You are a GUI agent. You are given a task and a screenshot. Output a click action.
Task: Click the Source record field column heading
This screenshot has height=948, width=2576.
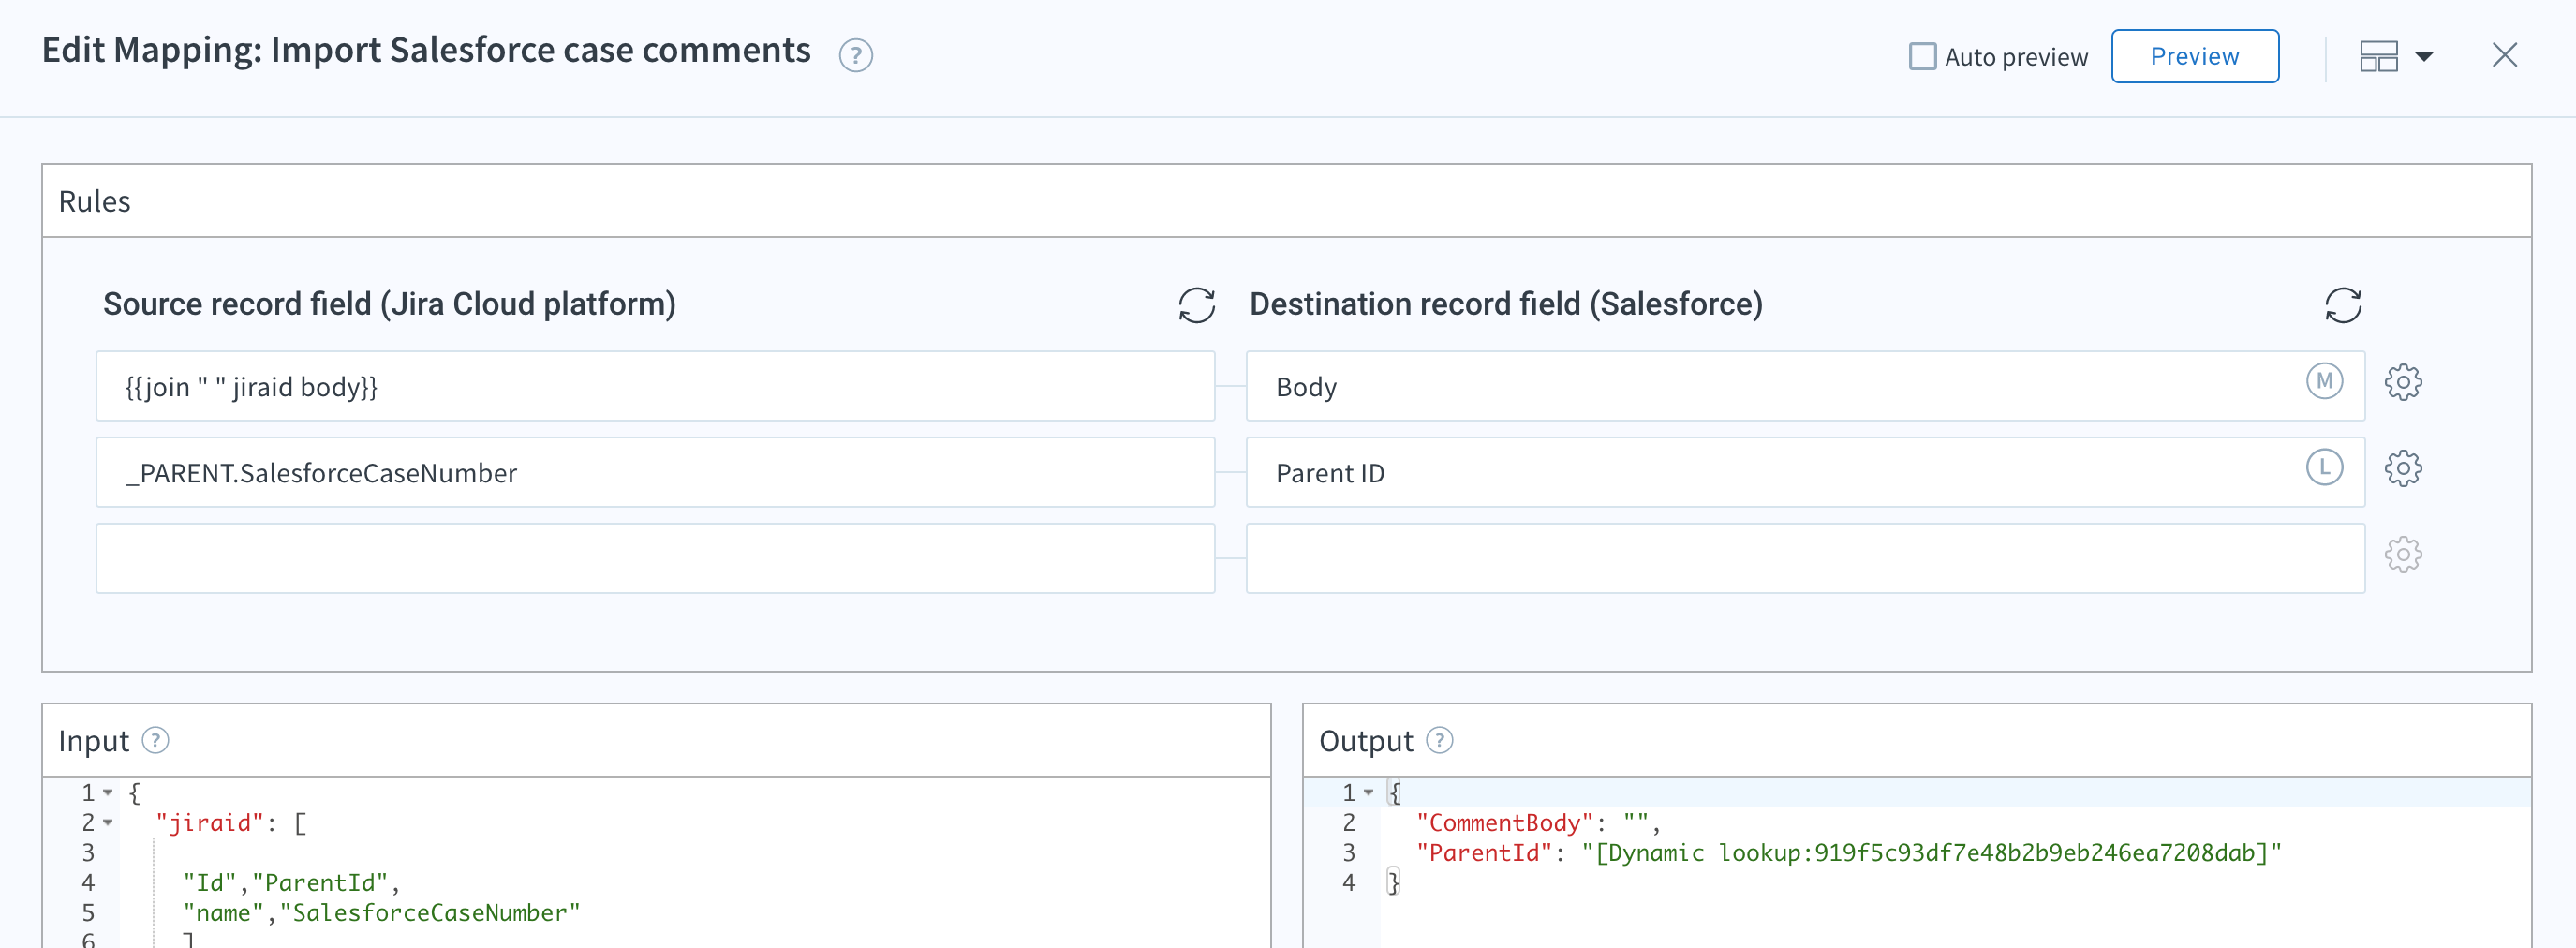pos(389,304)
